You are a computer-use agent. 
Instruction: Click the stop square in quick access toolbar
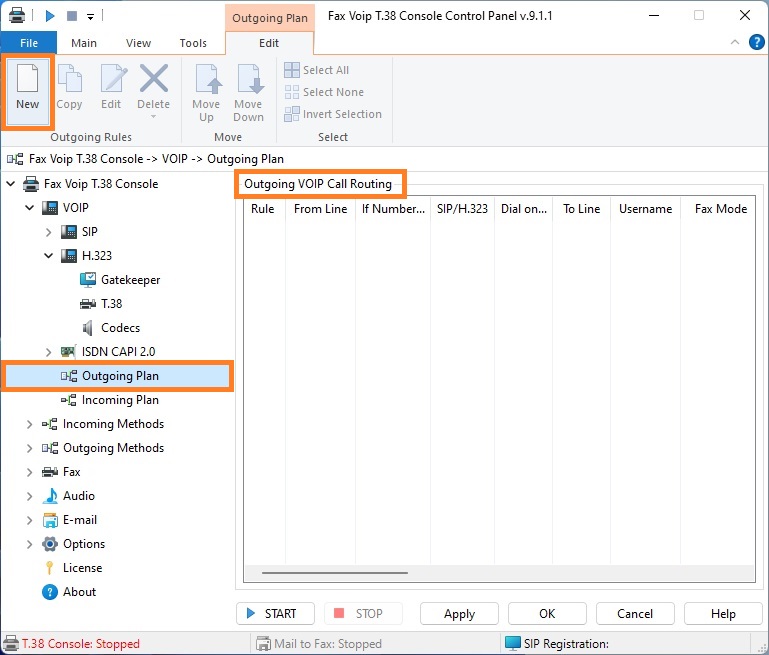point(72,16)
